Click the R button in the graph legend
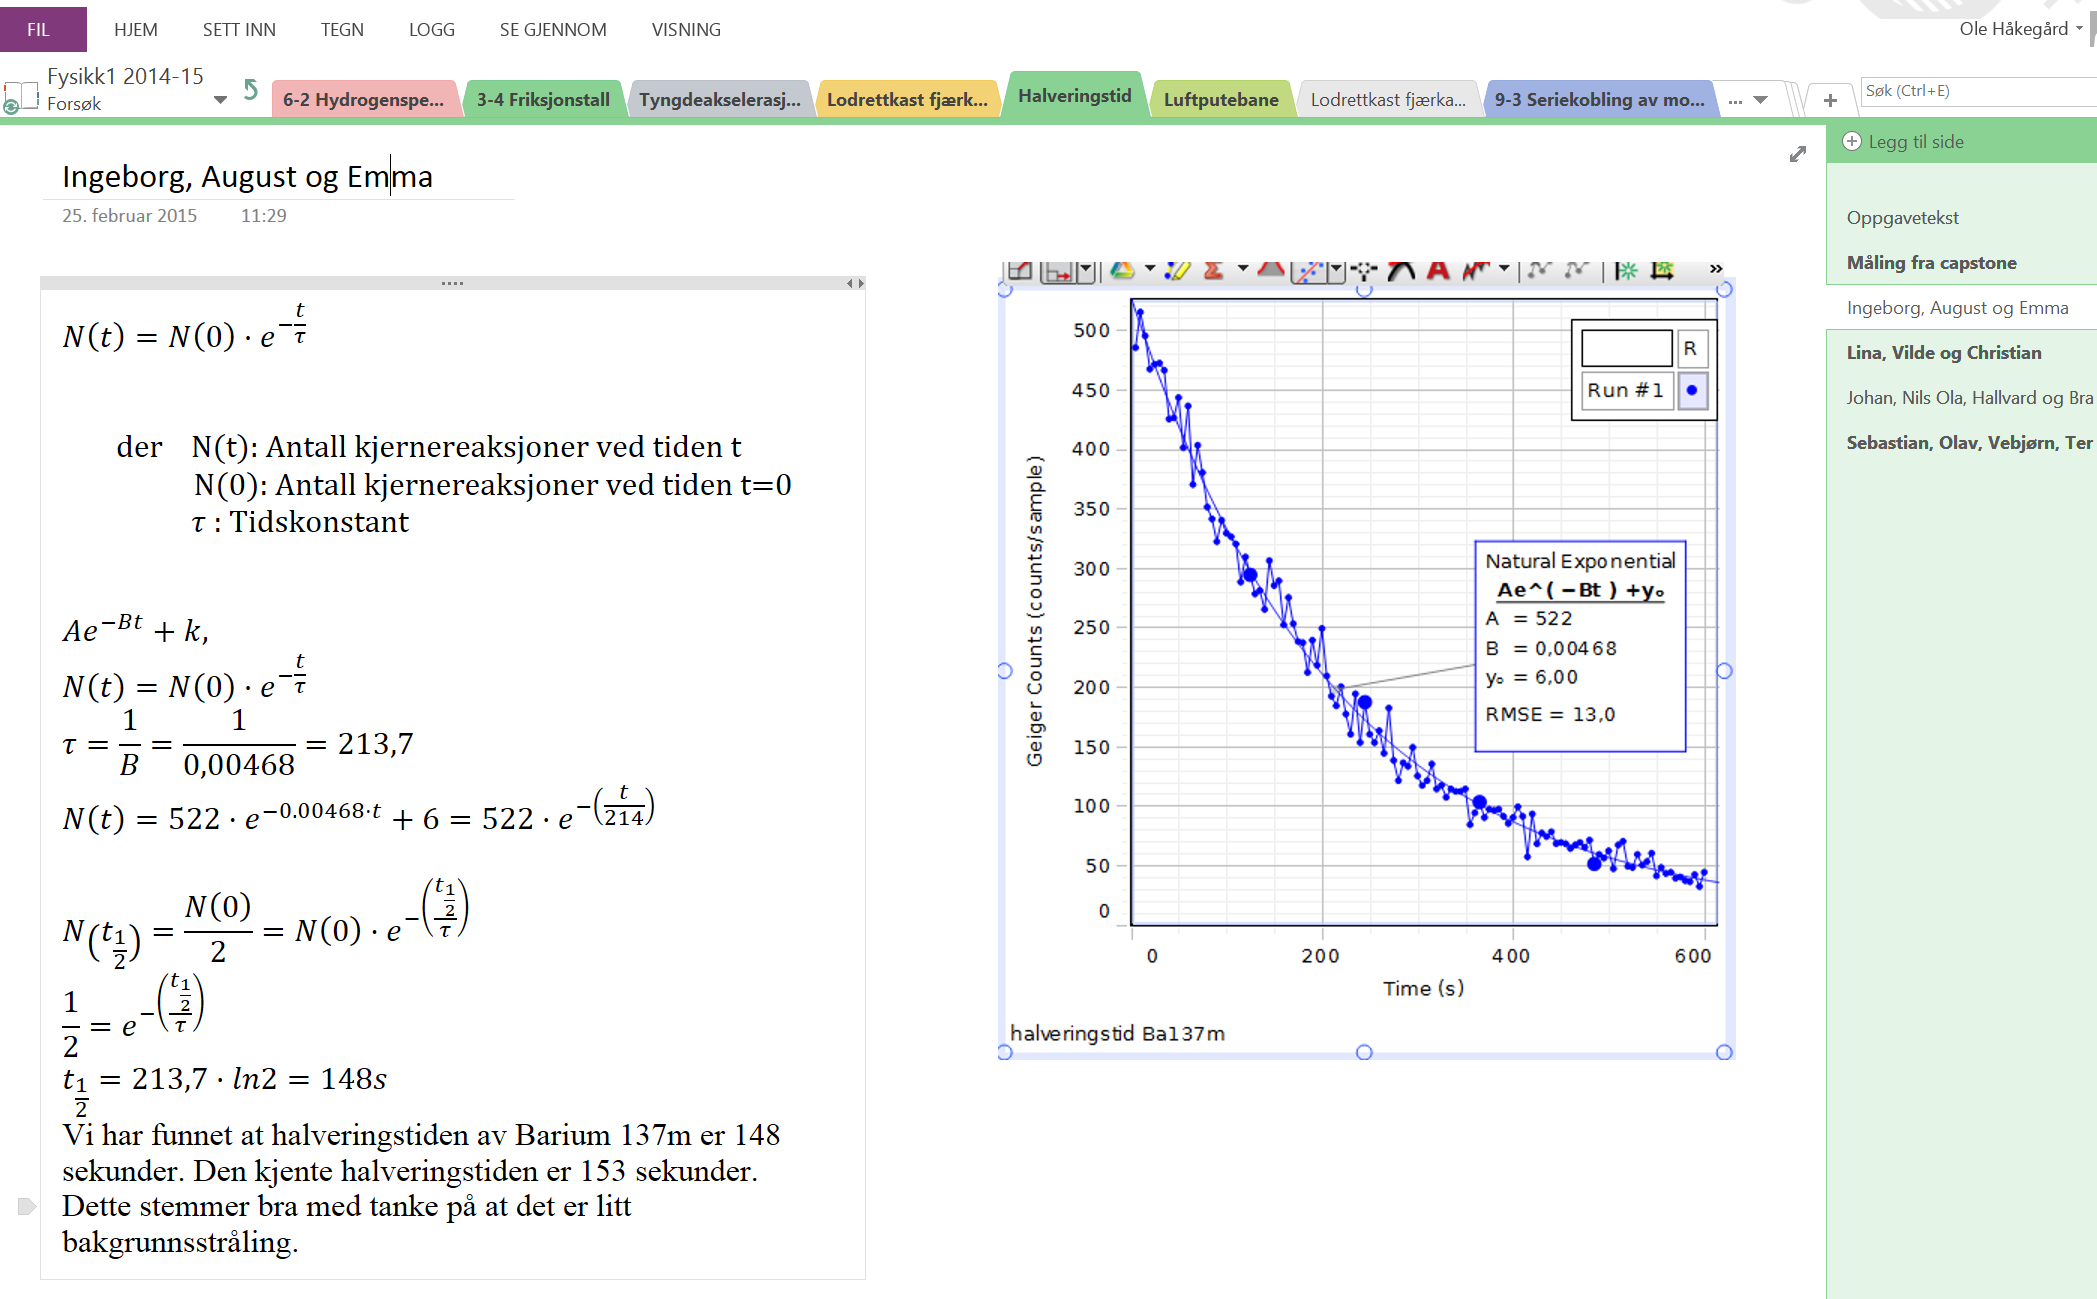Screen dimensions: 2097x1299 click(1690, 348)
